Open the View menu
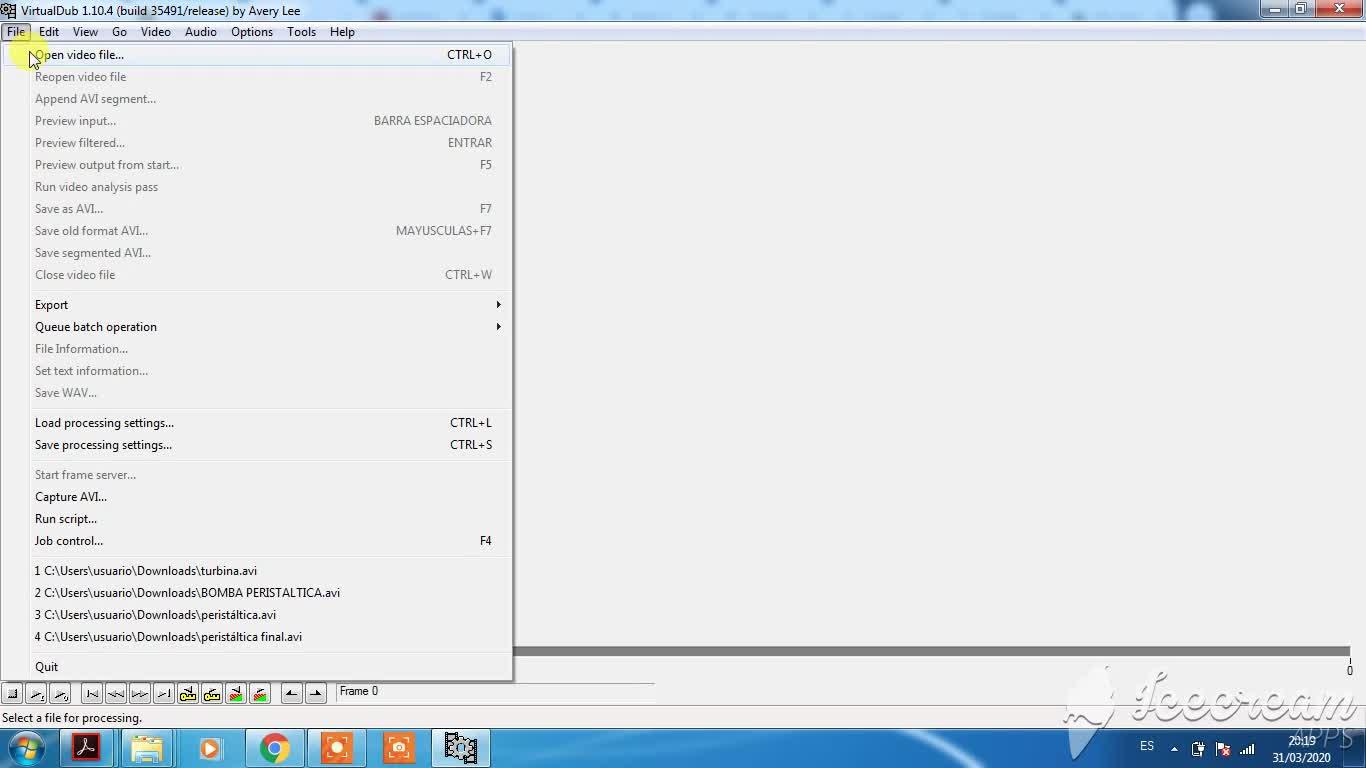Image resolution: width=1366 pixels, height=768 pixels. (85, 32)
